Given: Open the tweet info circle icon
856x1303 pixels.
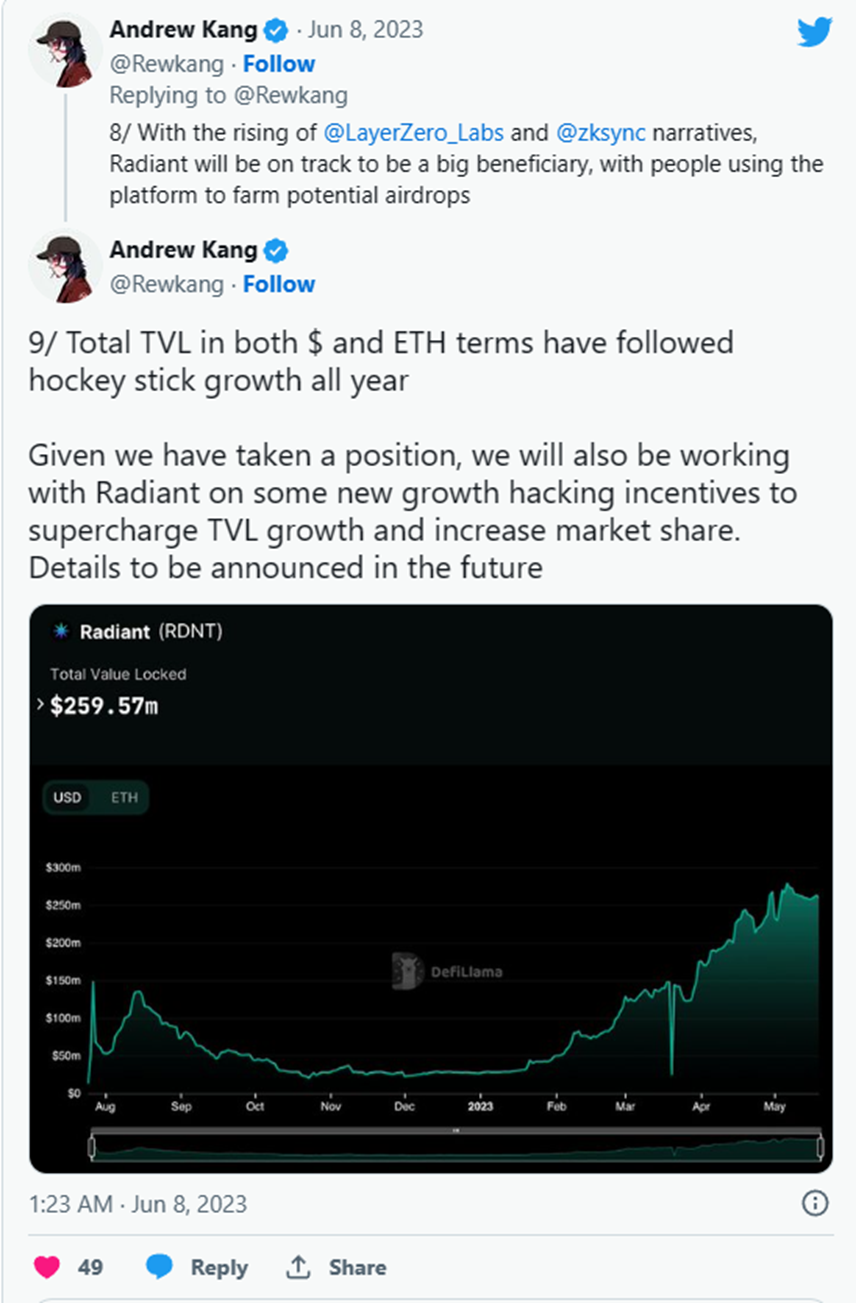Looking at the screenshot, I should (815, 1203).
